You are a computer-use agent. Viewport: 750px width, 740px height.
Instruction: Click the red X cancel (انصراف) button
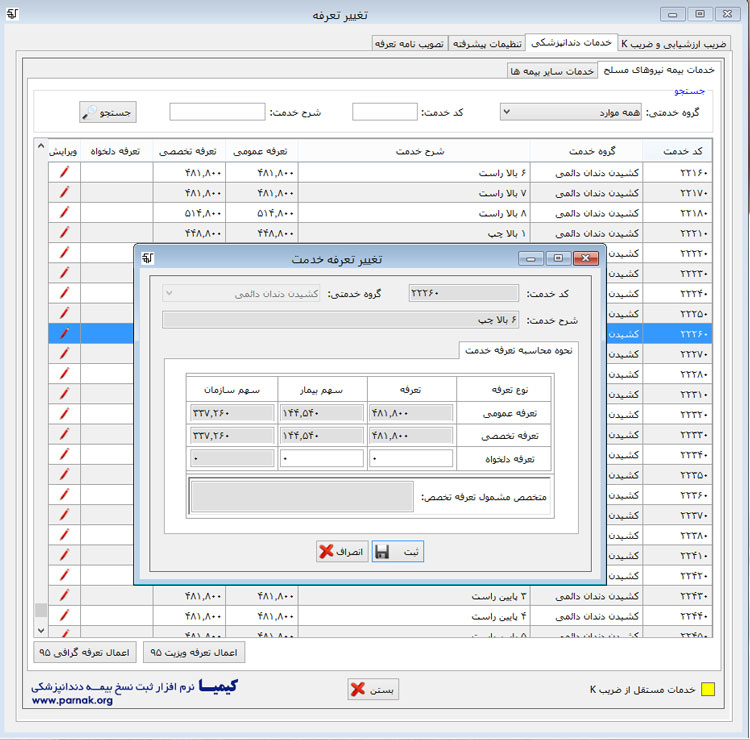[342, 551]
